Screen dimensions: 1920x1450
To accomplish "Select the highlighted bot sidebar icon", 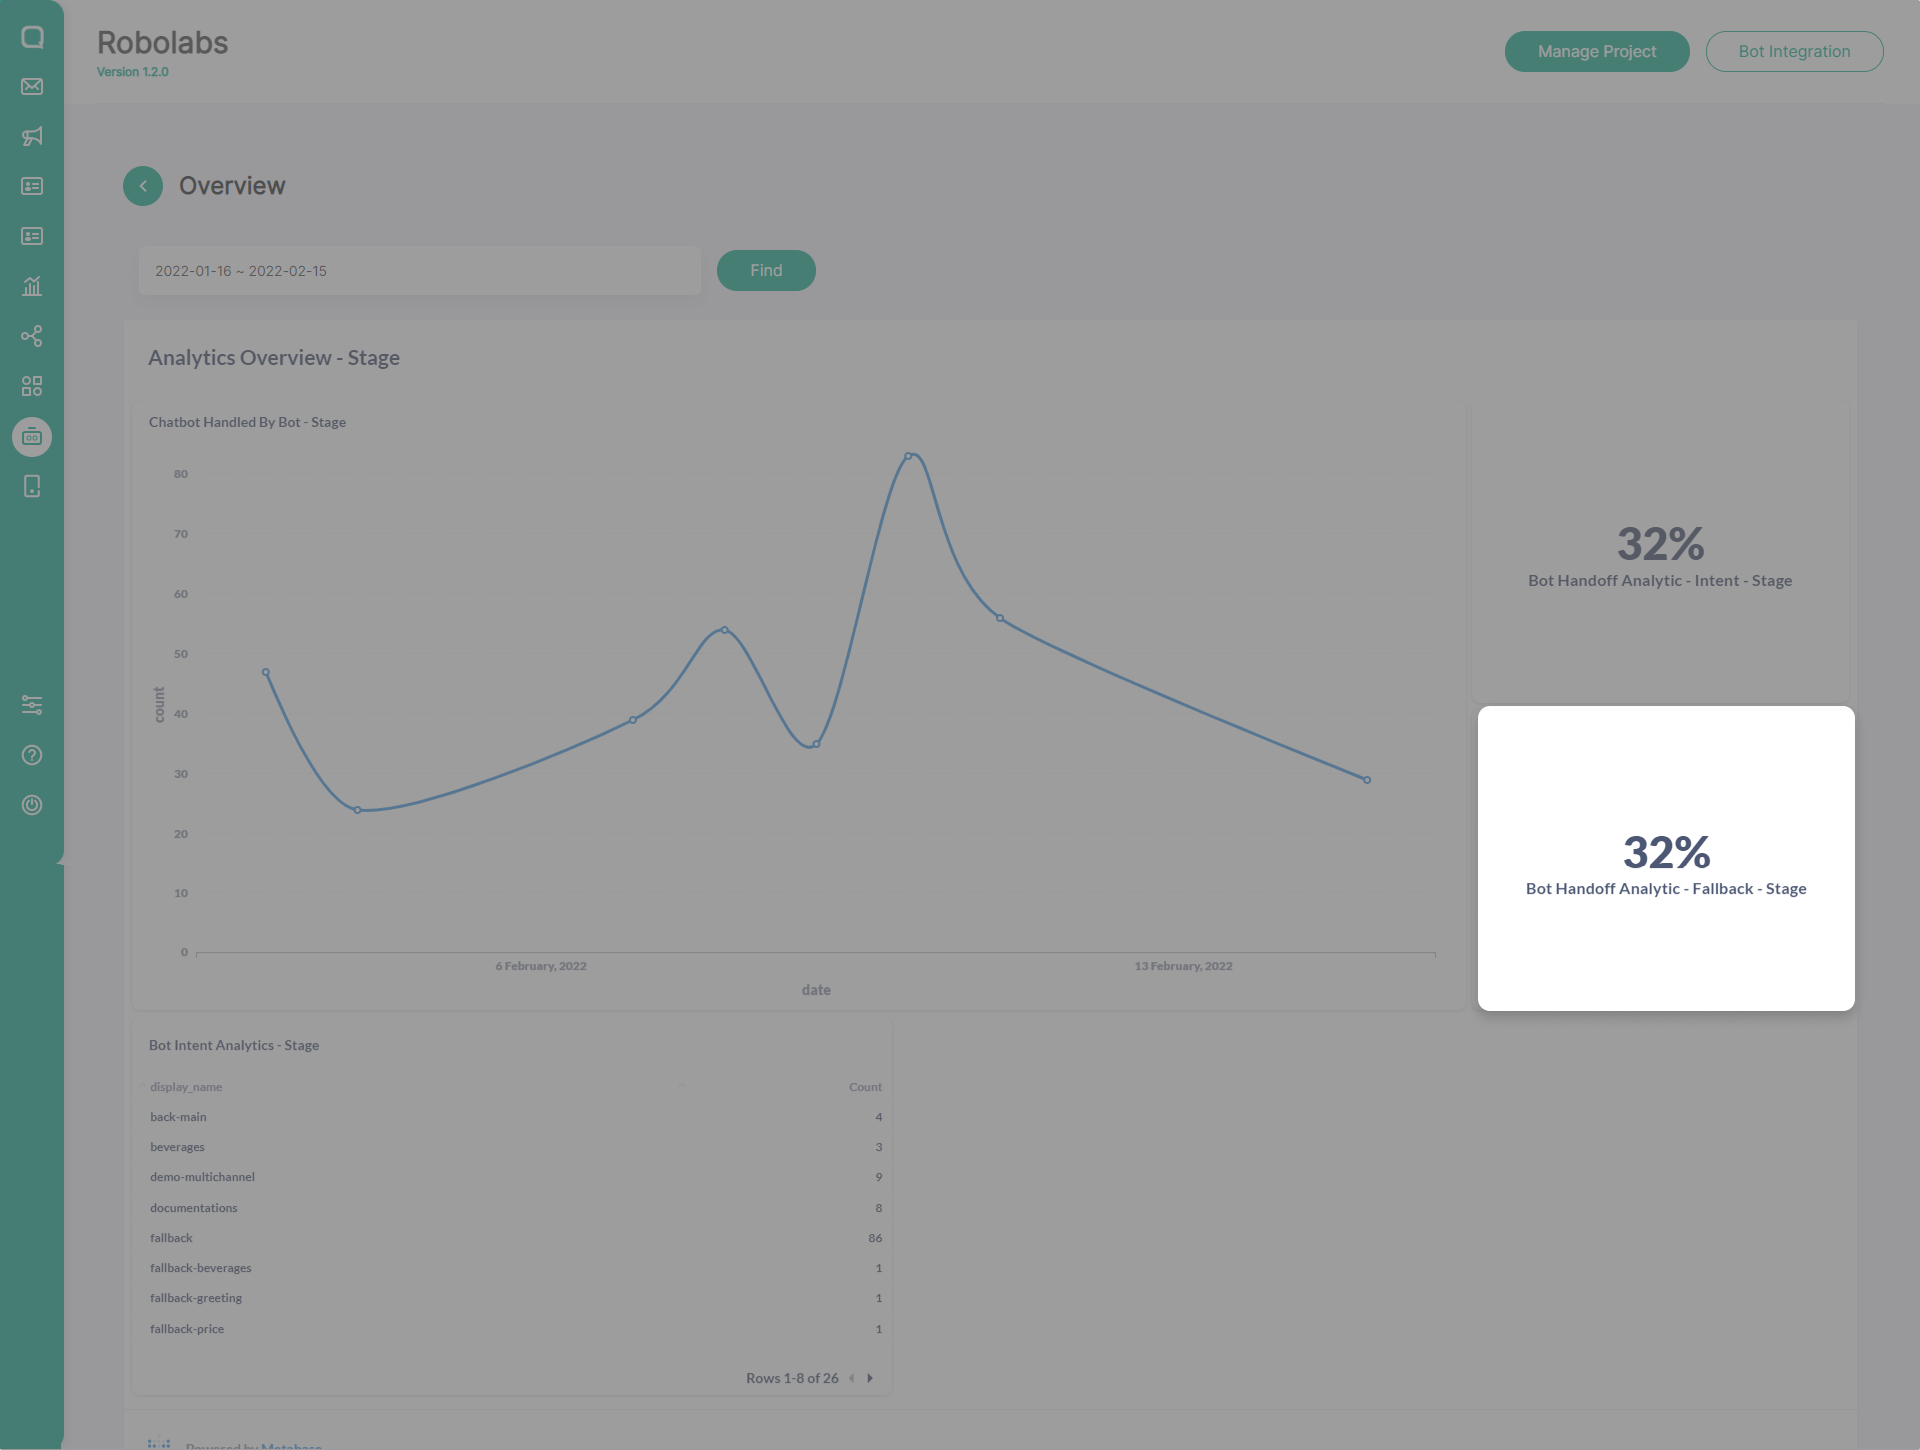I will pos(32,437).
